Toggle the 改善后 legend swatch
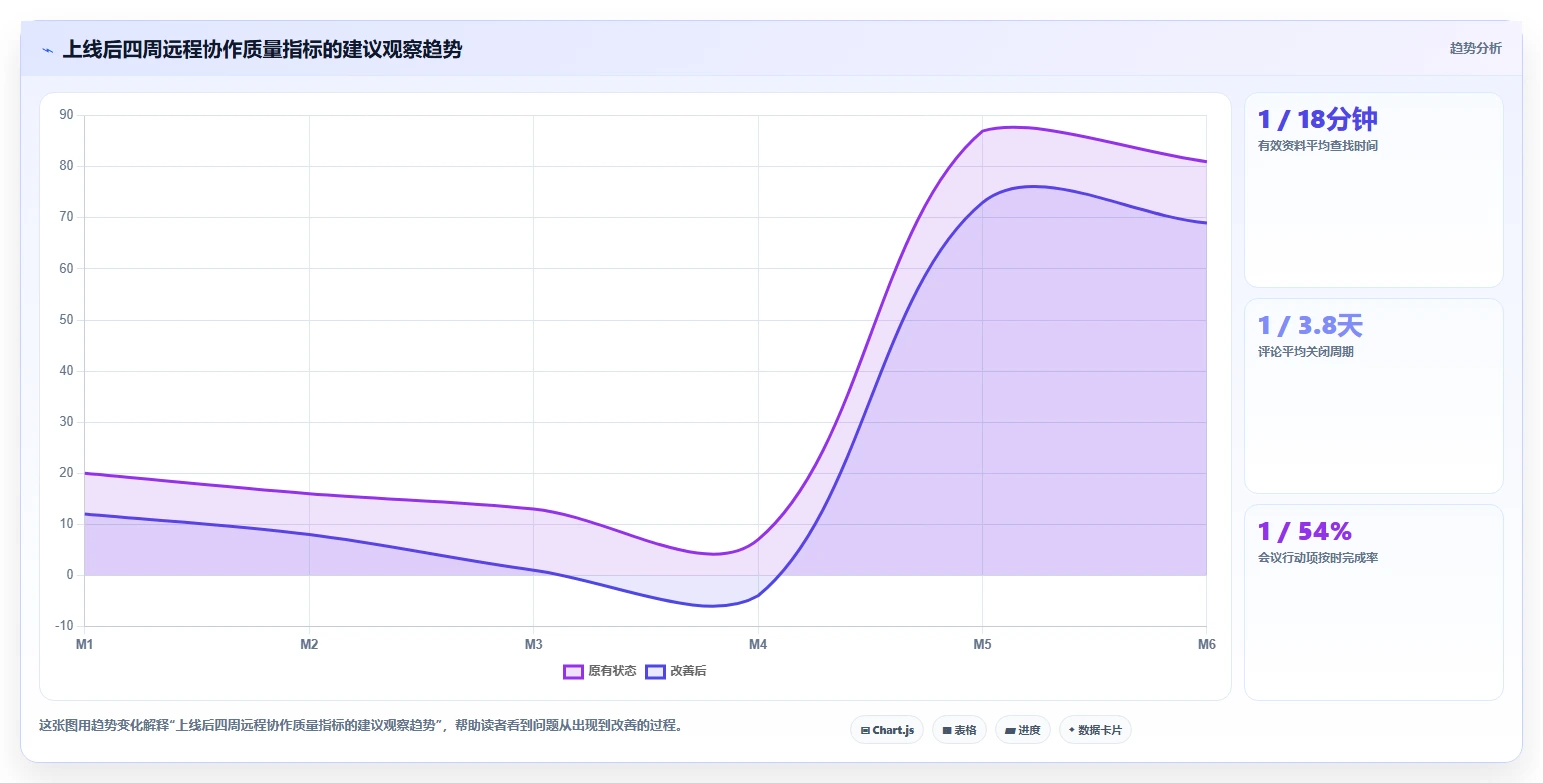 (655, 672)
